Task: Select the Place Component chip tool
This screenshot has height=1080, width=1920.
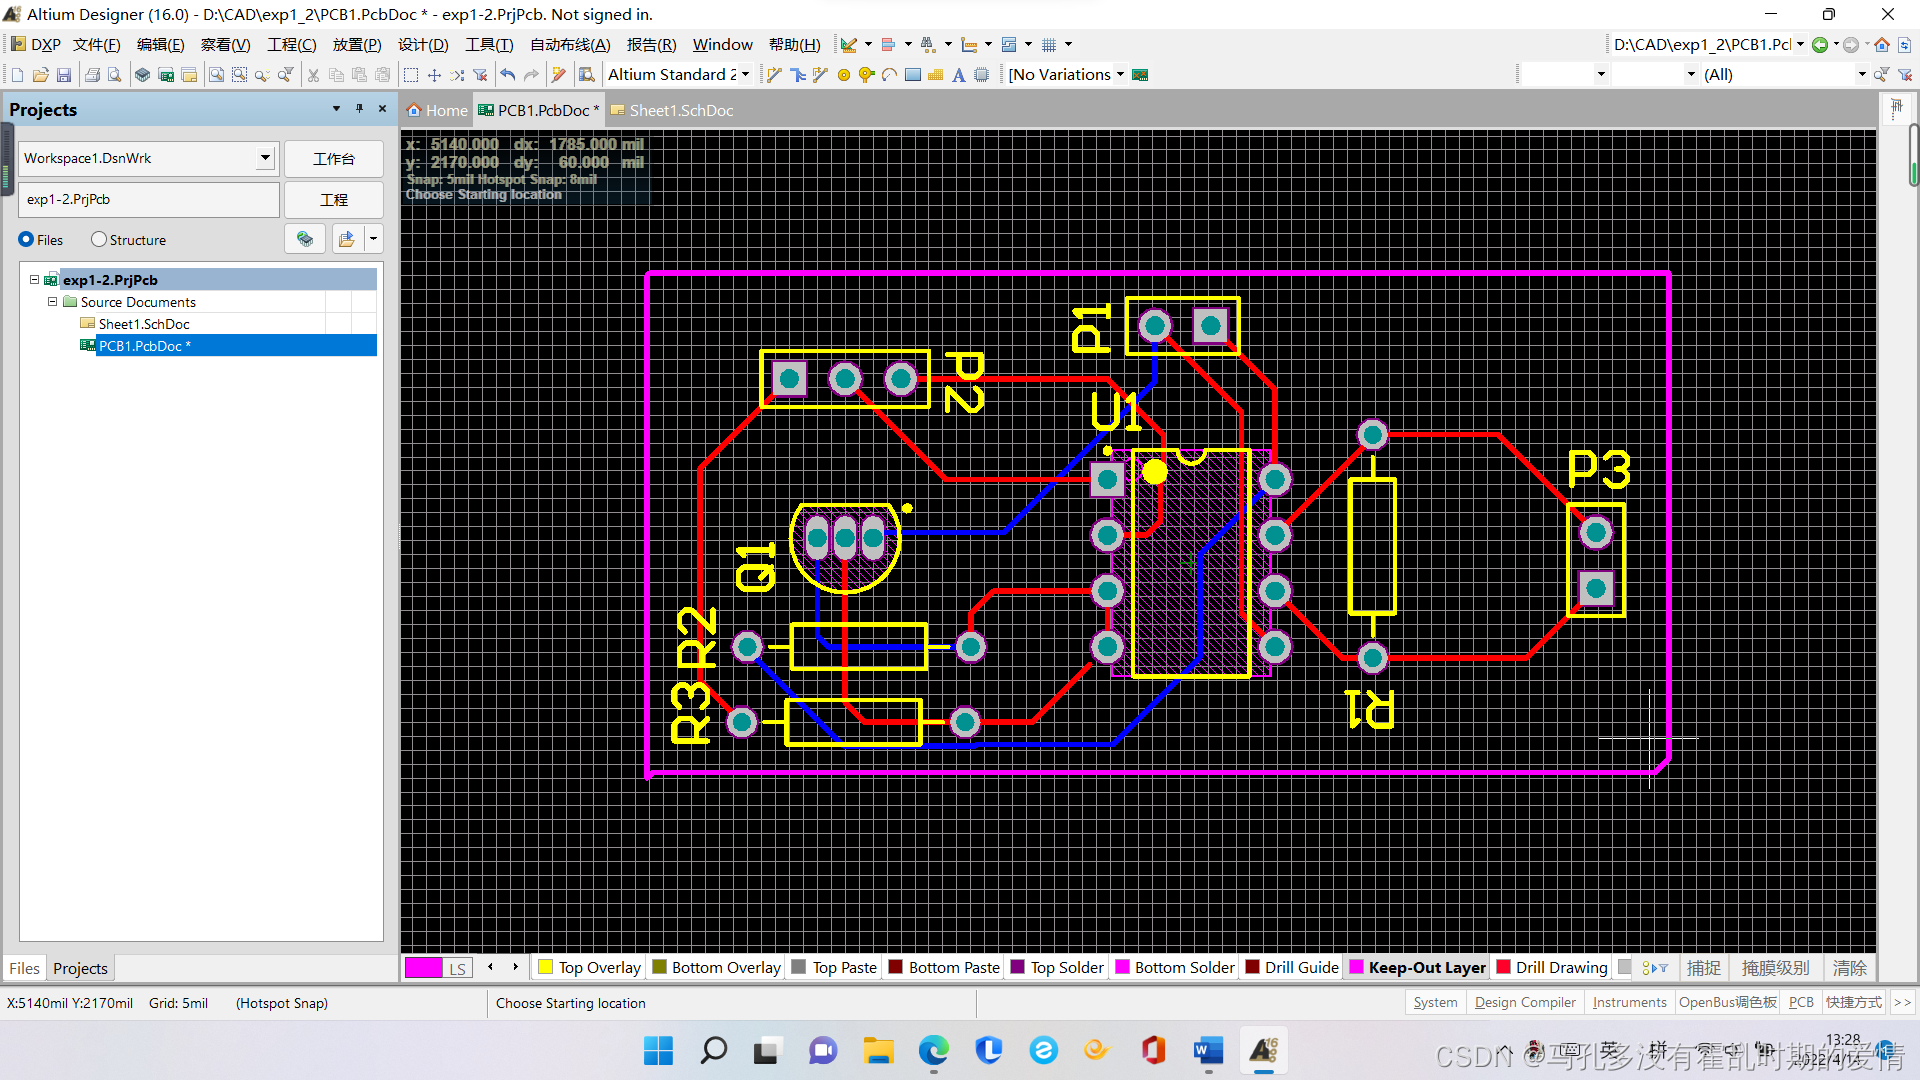Action: coord(982,75)
